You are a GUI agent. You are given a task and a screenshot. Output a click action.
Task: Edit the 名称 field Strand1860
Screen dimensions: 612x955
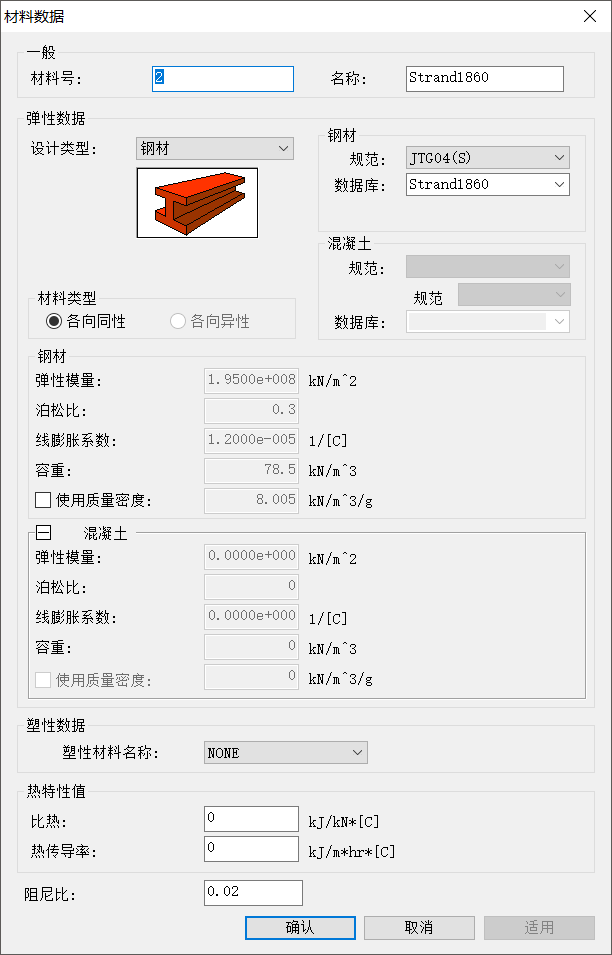tap(485, 78)
